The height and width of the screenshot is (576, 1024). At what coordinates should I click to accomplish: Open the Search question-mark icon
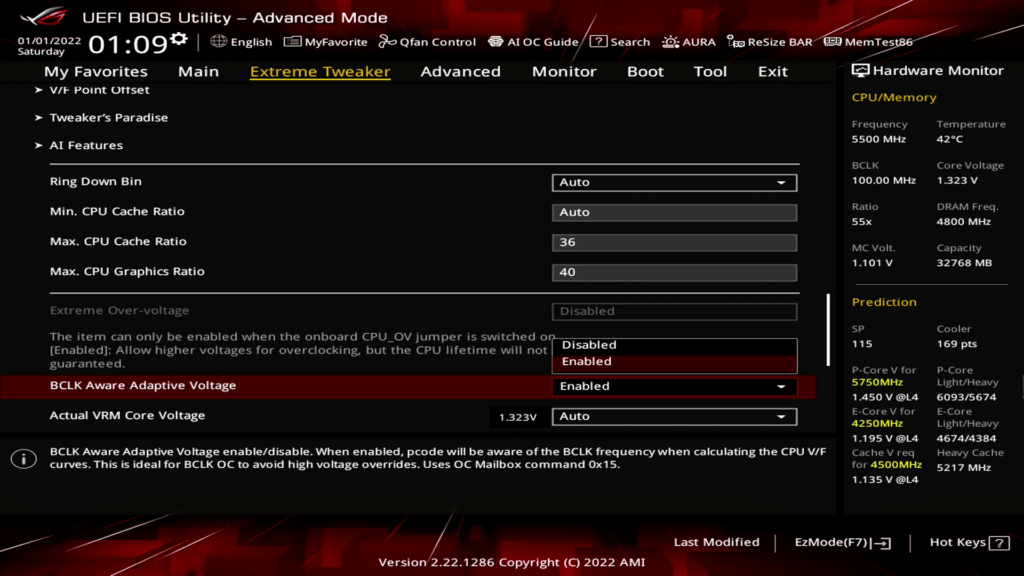(598, 42)
